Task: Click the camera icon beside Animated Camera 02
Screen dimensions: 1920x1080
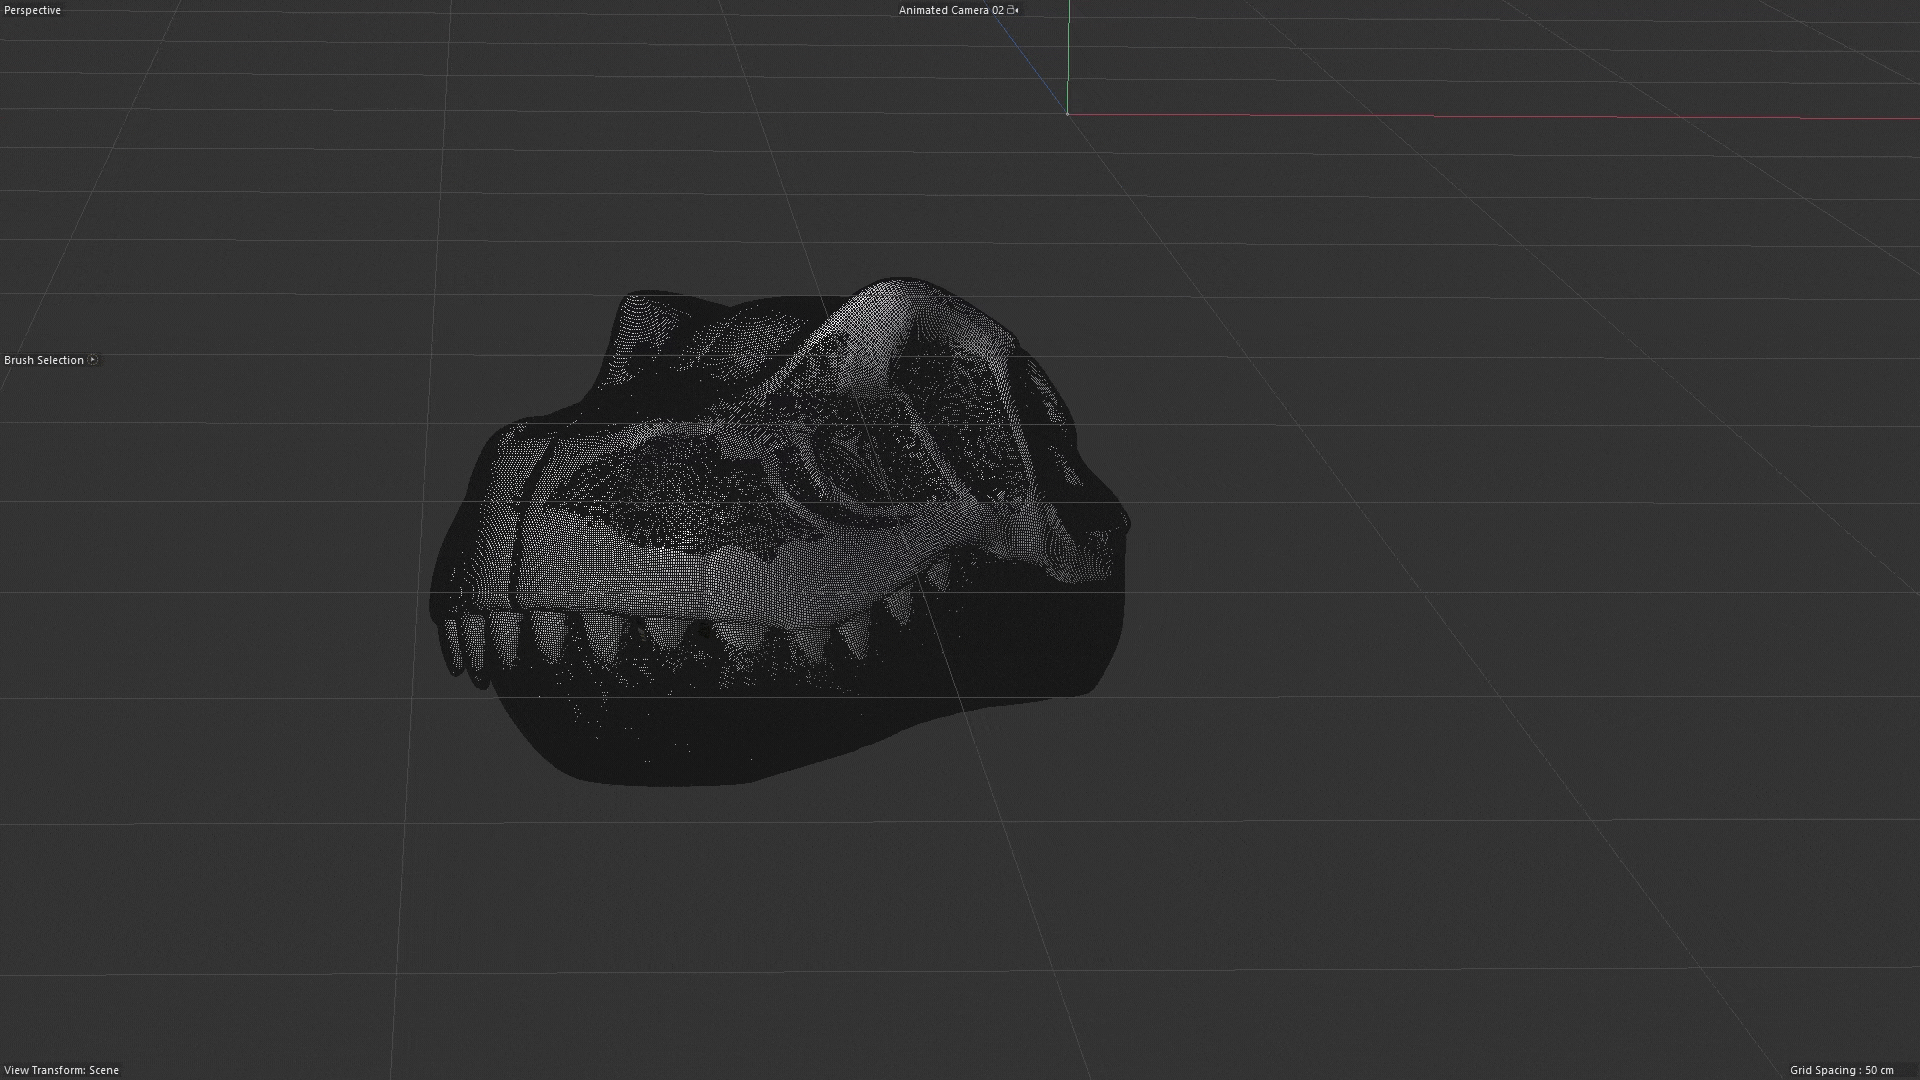Action: [1012, 10]
